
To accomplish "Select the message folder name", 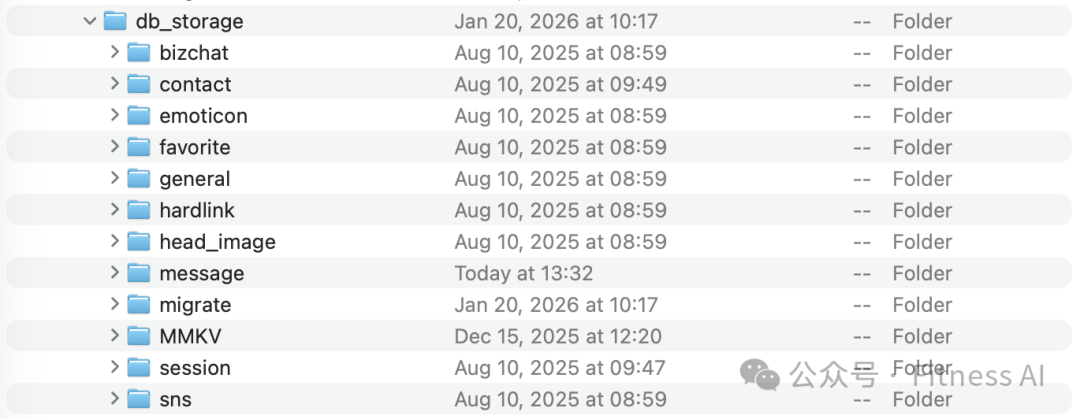I will [201, 273].
